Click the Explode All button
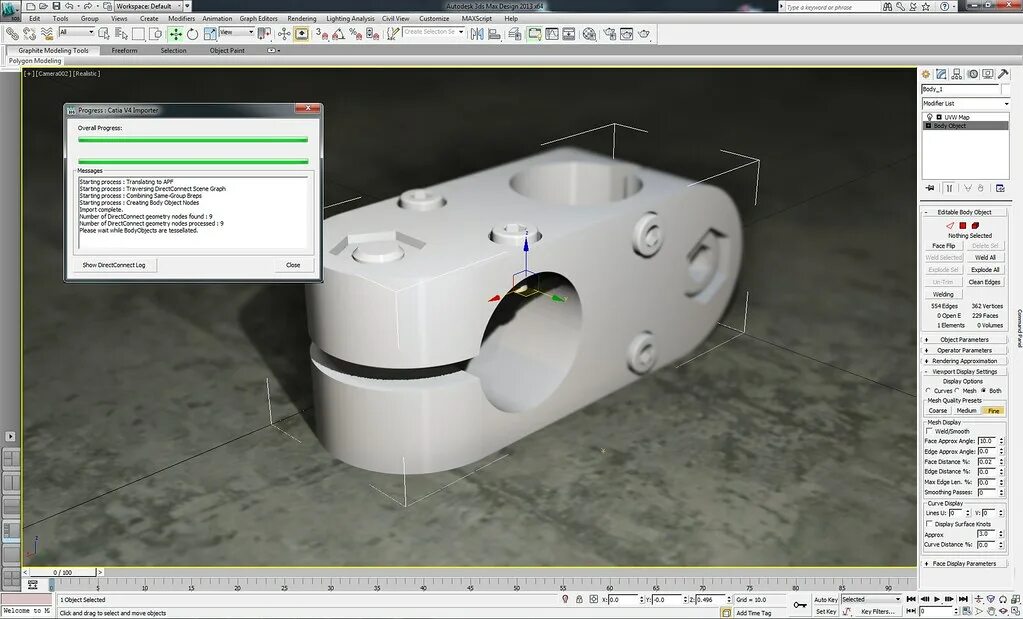The width and height of the screenshot is (1023, 619). (x=985, y=269)
